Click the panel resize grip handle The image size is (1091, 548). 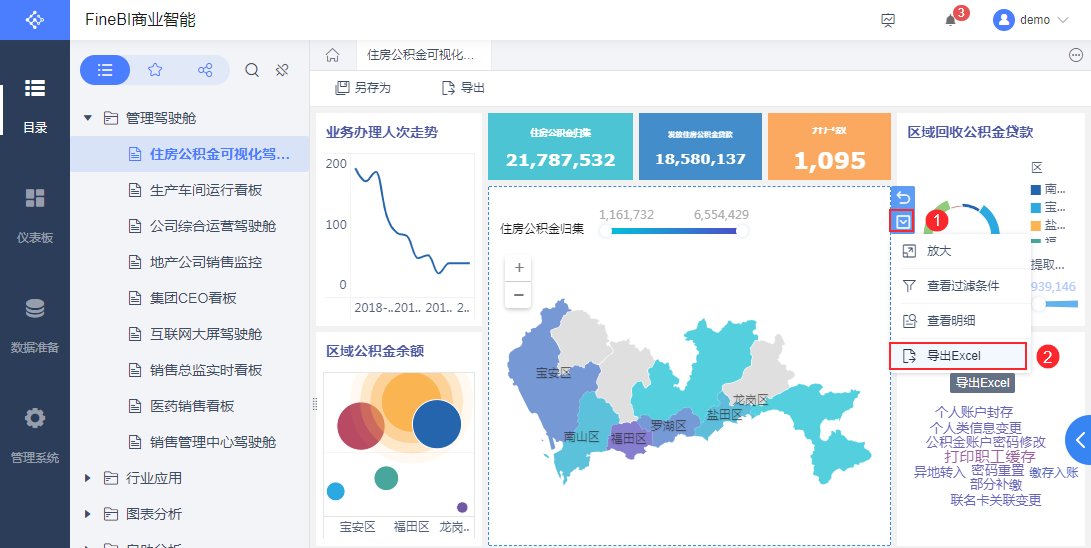[314, 403]
